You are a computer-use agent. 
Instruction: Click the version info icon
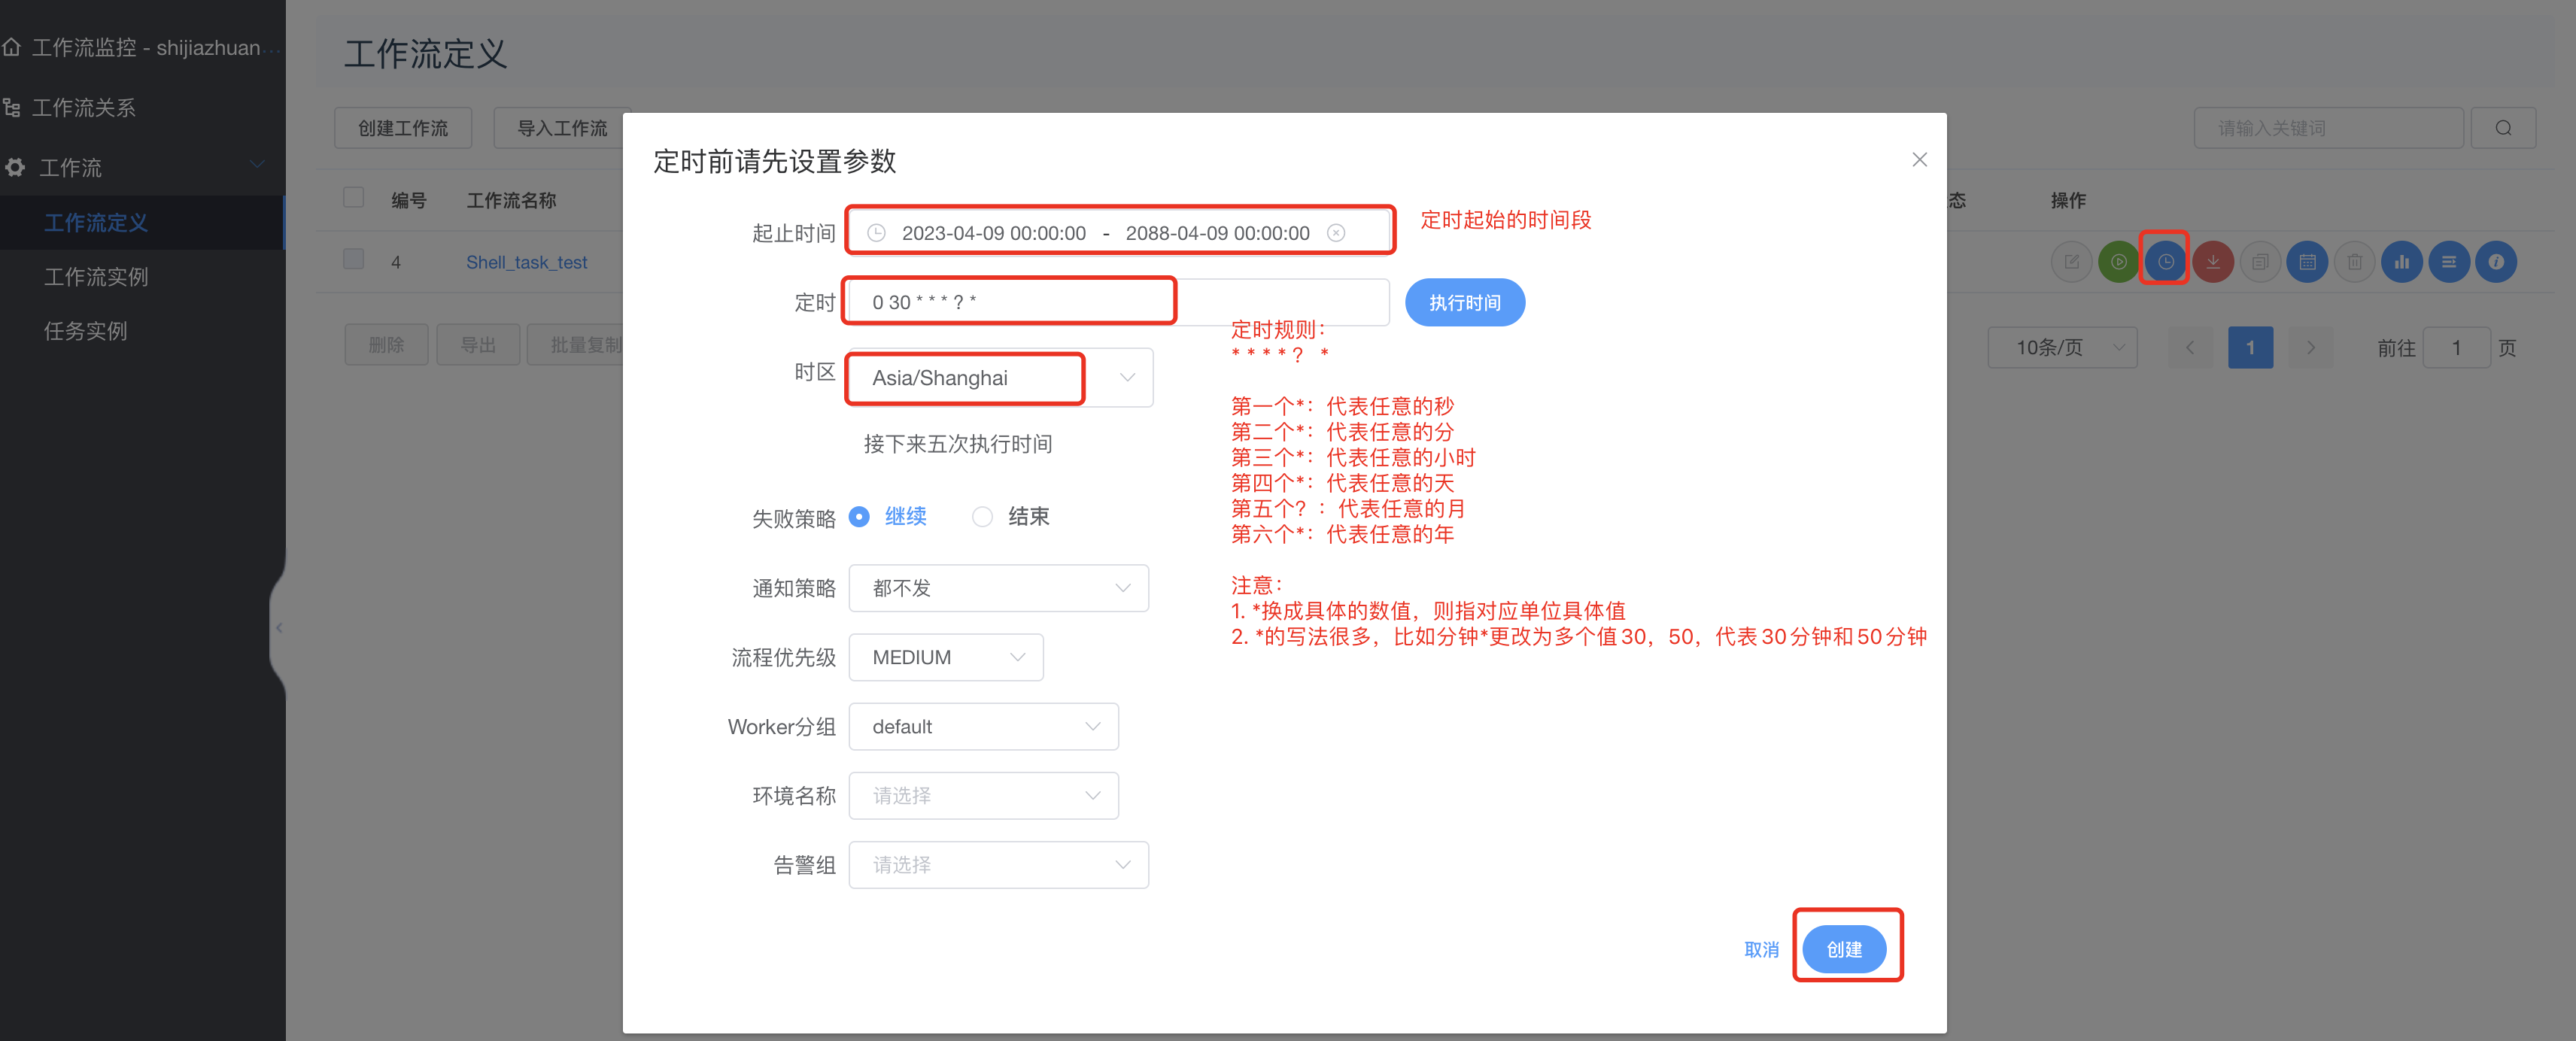(2495, 262)
